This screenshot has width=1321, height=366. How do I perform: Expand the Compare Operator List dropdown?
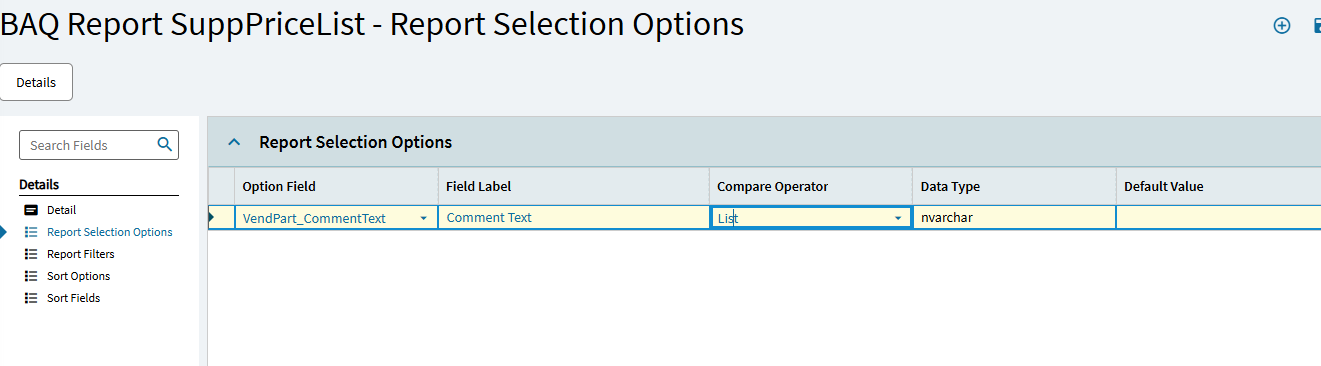point(897,218)
